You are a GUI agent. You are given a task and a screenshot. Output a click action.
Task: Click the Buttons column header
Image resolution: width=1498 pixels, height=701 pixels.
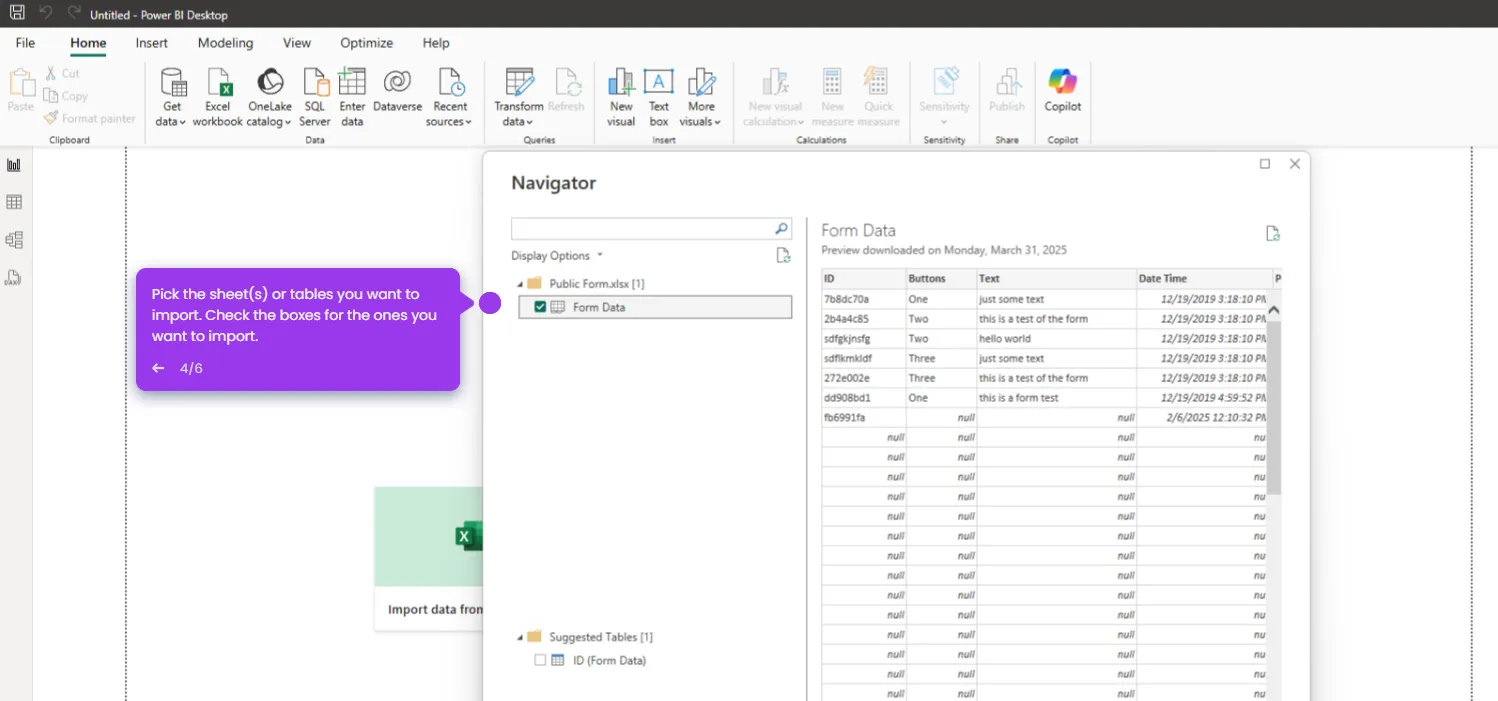tap(941, 278)
